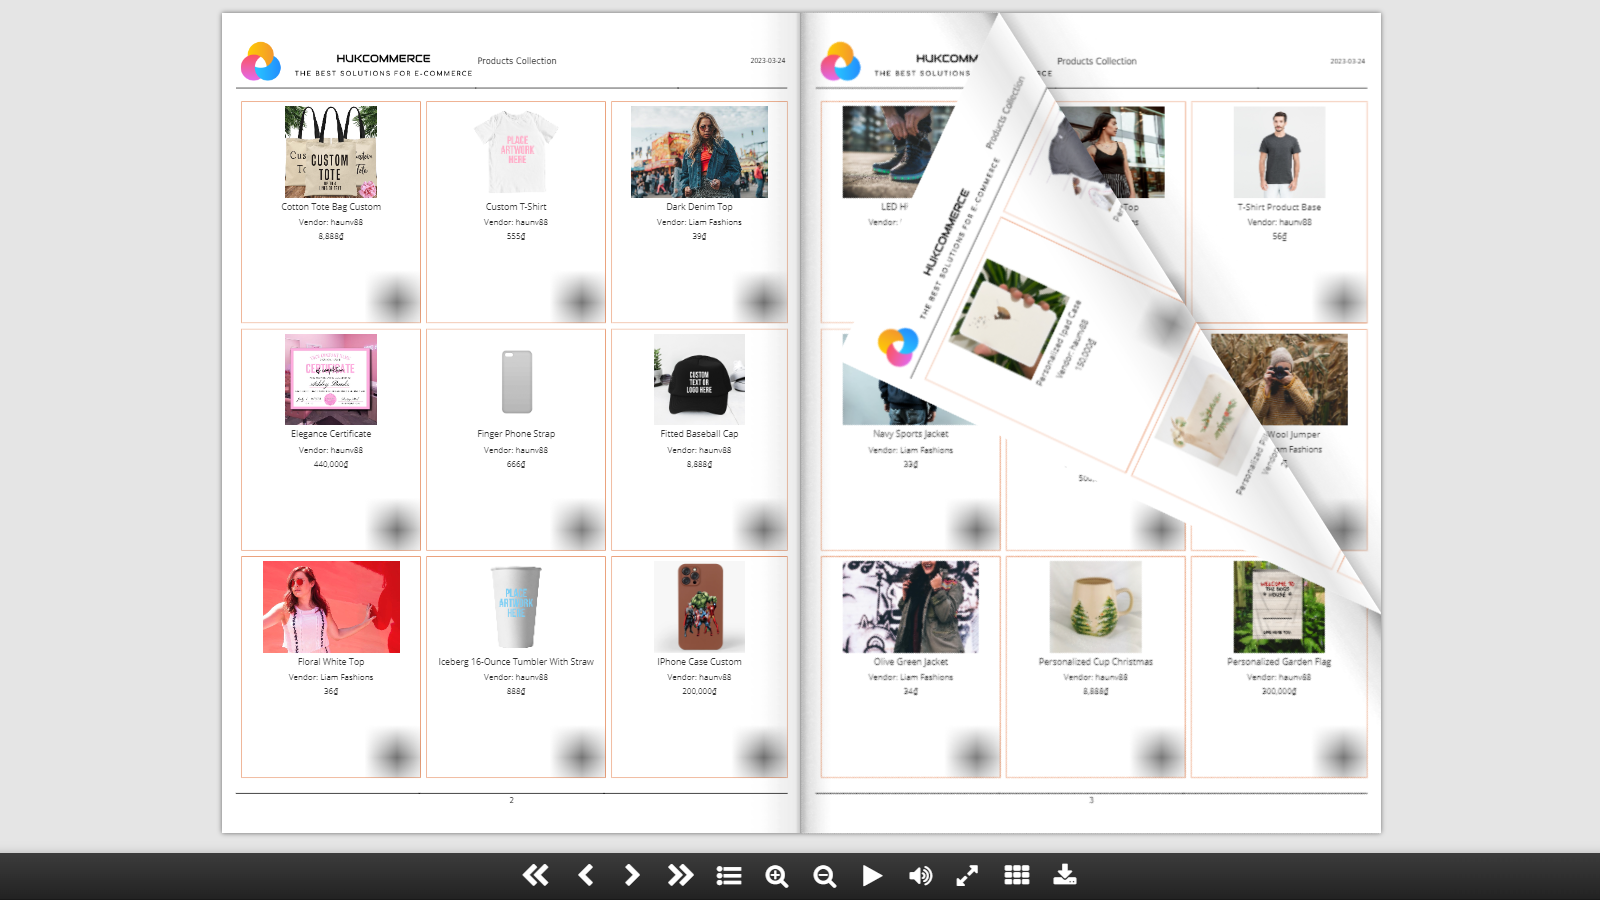Select the "Floral White Top" product name
Image resolution: width=1600 pixels, height=900 pixels.
point(331,662)
